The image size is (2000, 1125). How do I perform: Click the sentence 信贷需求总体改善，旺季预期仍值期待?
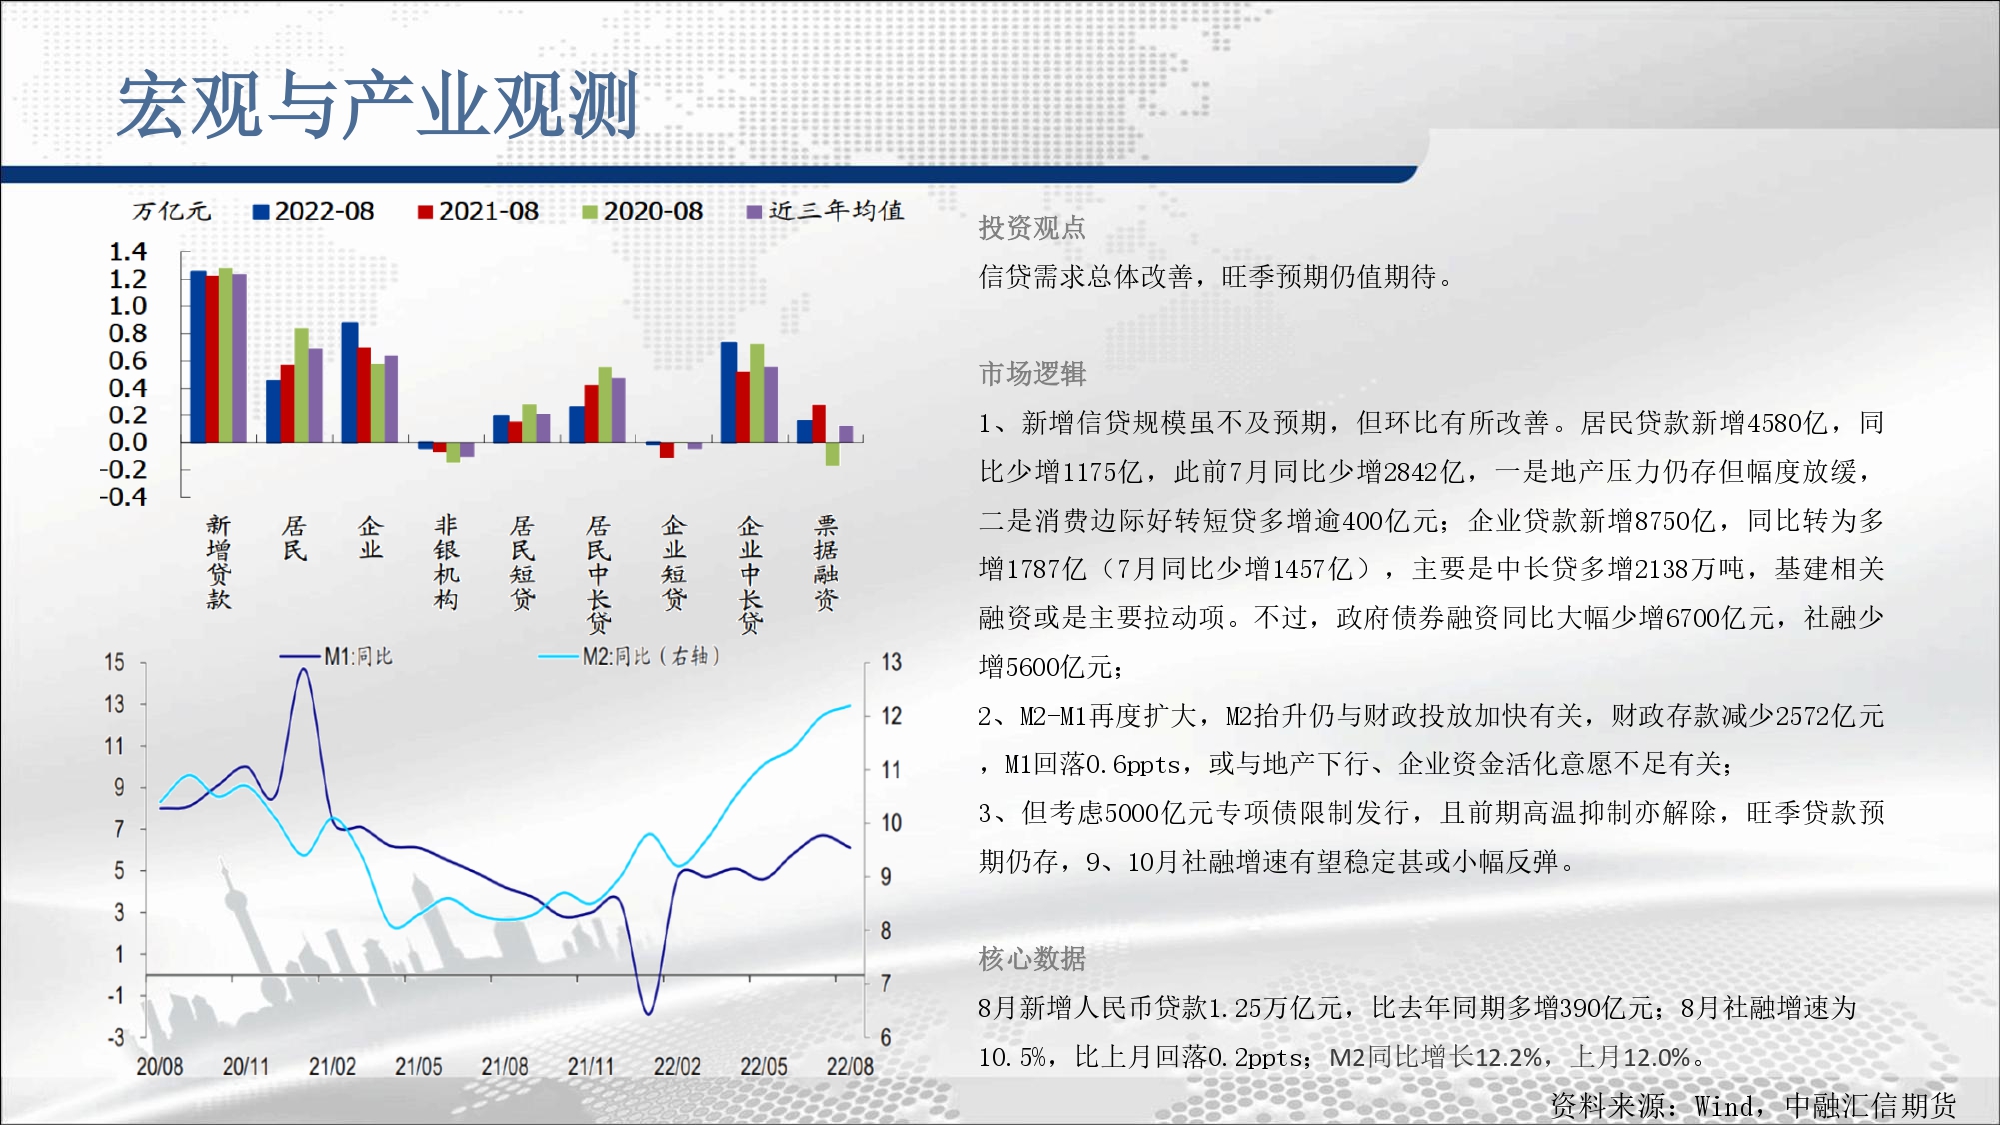click(1215, 277)
